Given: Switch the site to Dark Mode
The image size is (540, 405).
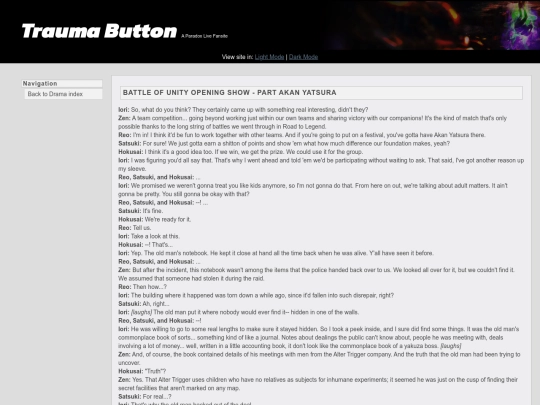Looking at the screenshot, I should (x=303, y=57).
